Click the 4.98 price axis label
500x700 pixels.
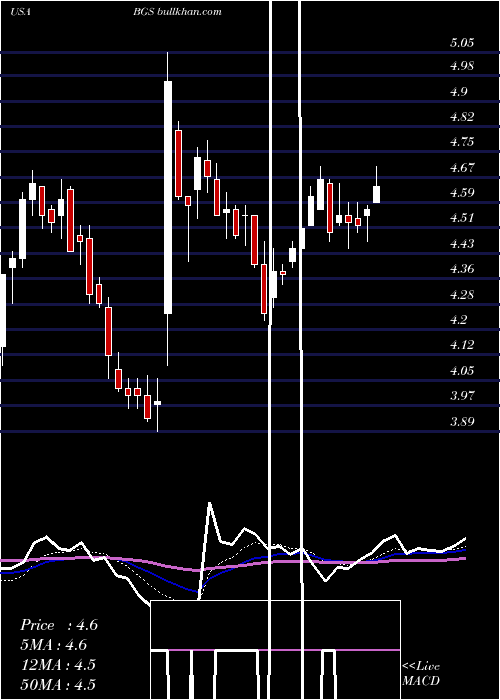pyautogui.click(x=462, y=66)
